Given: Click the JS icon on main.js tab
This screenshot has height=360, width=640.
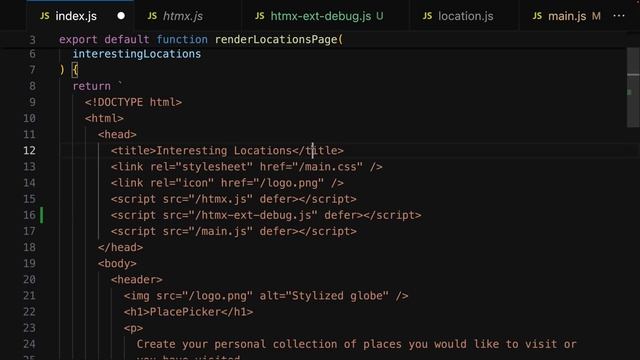Looking at the screenshot, I should (537, 16).
